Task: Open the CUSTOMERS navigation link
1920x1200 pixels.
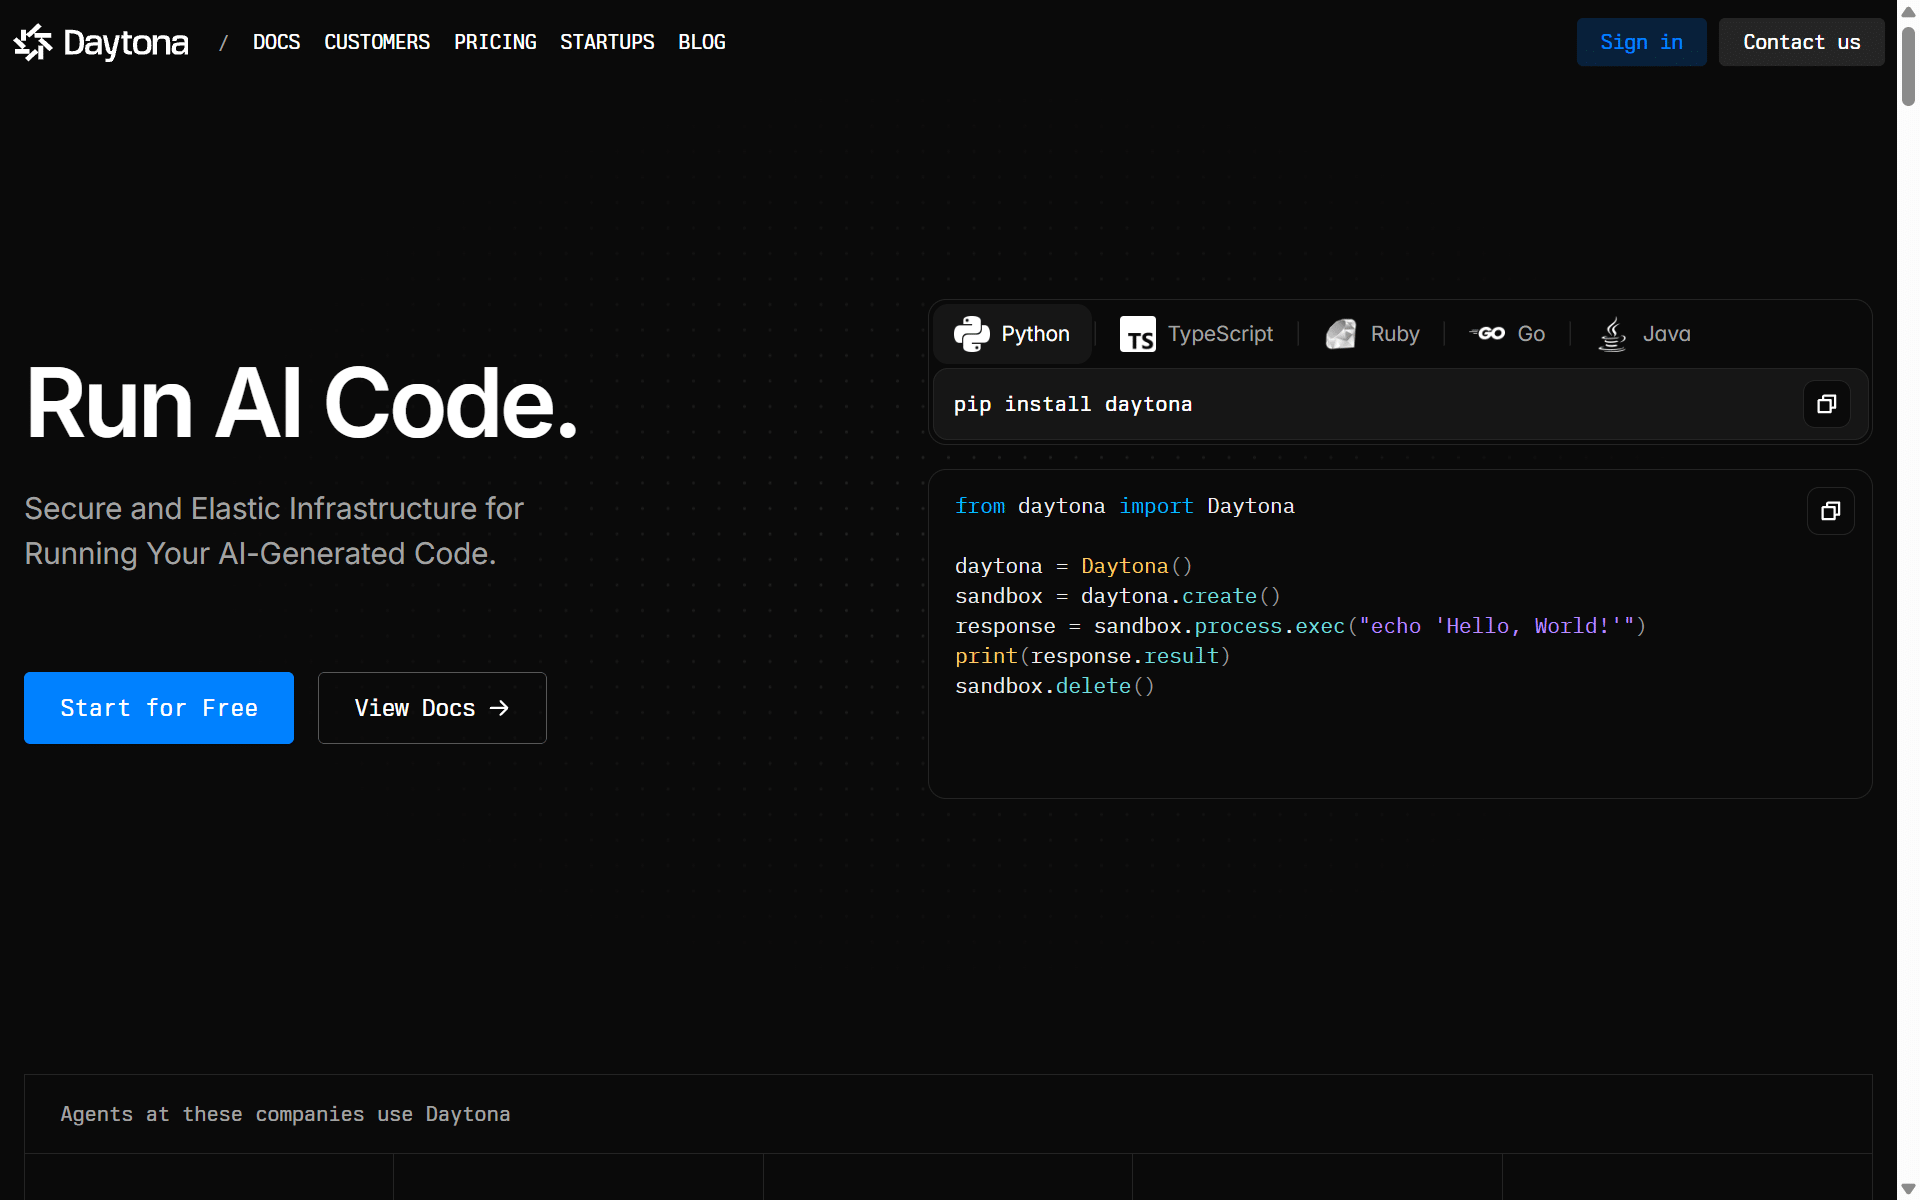Action: (377, 42)
